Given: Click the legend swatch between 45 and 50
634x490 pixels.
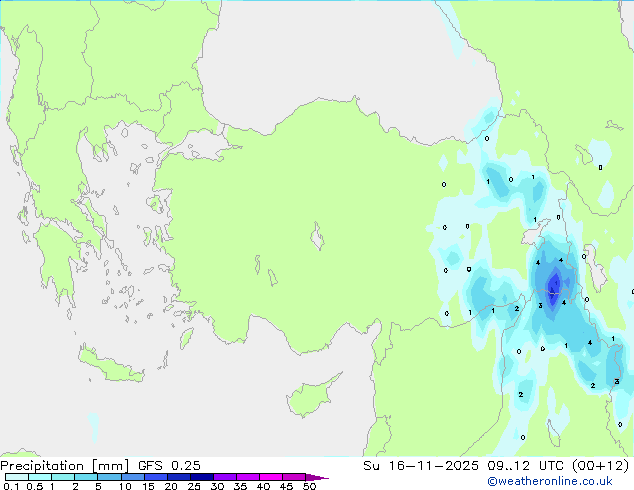Looking at the screenshot, I should 298,477.
